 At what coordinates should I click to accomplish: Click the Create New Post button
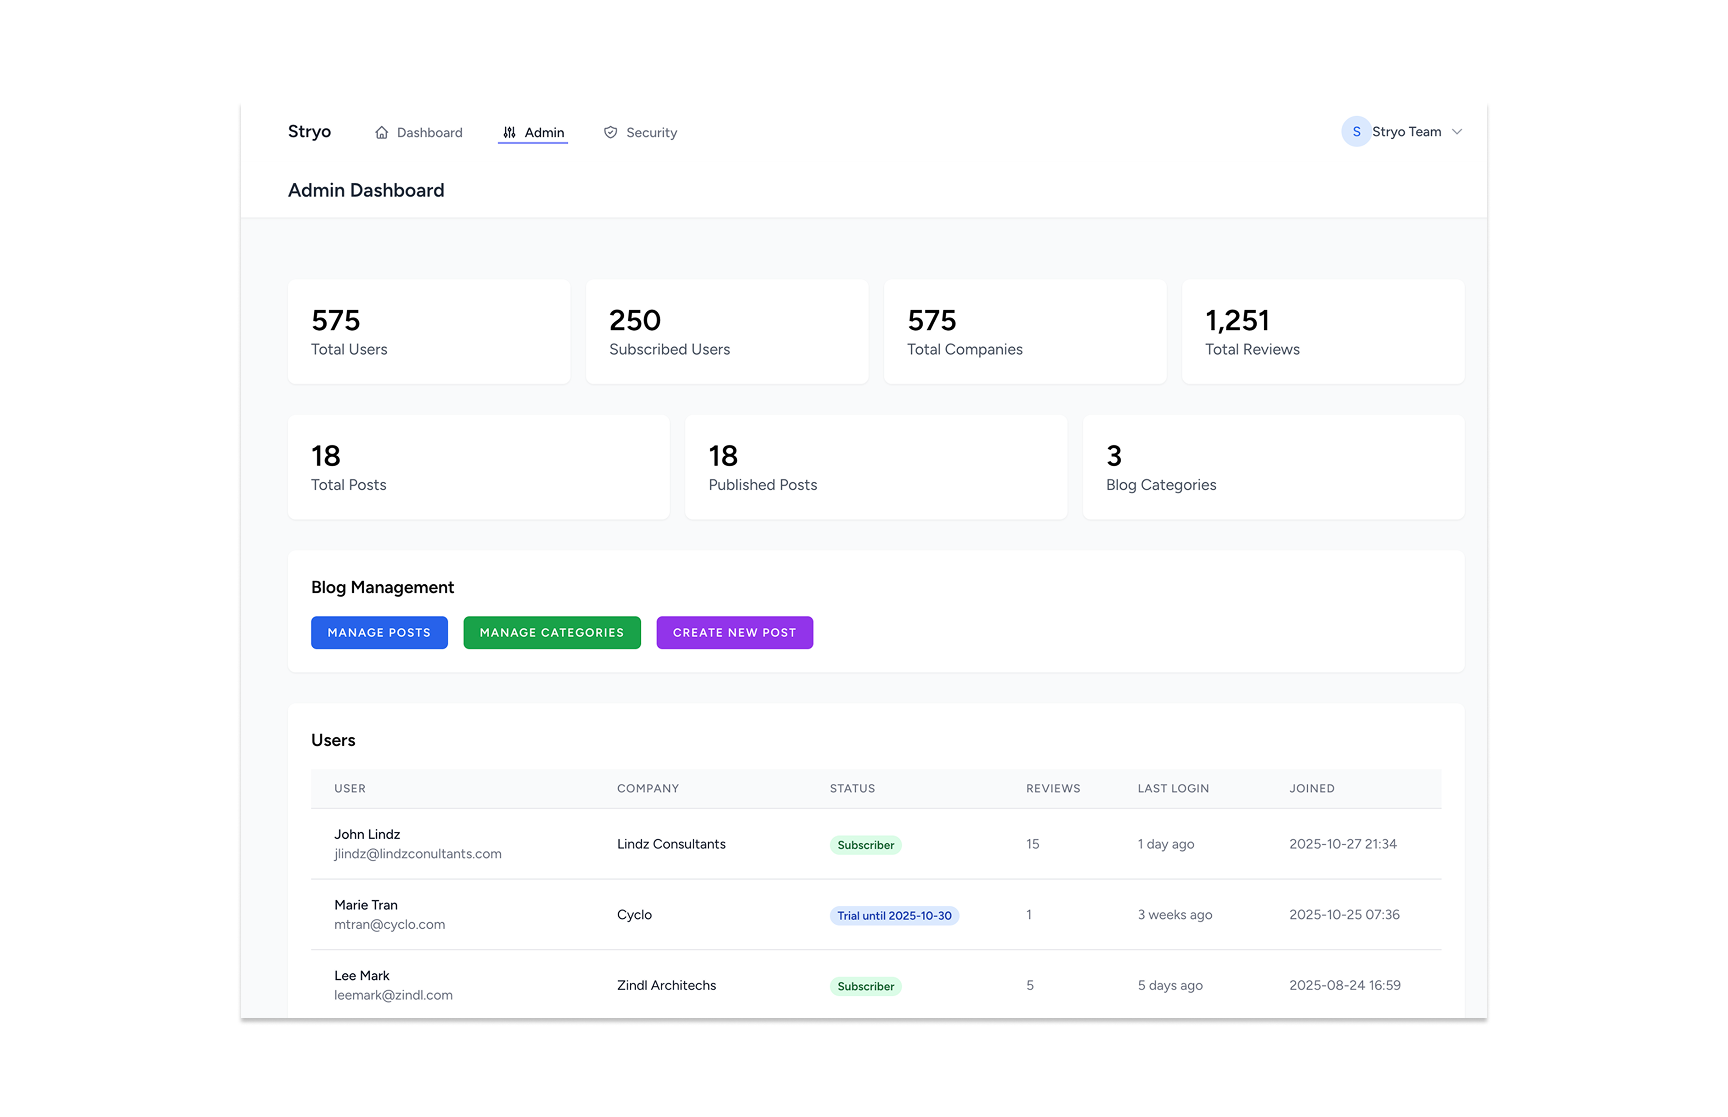pyautogui.click(x=734, y=633)
